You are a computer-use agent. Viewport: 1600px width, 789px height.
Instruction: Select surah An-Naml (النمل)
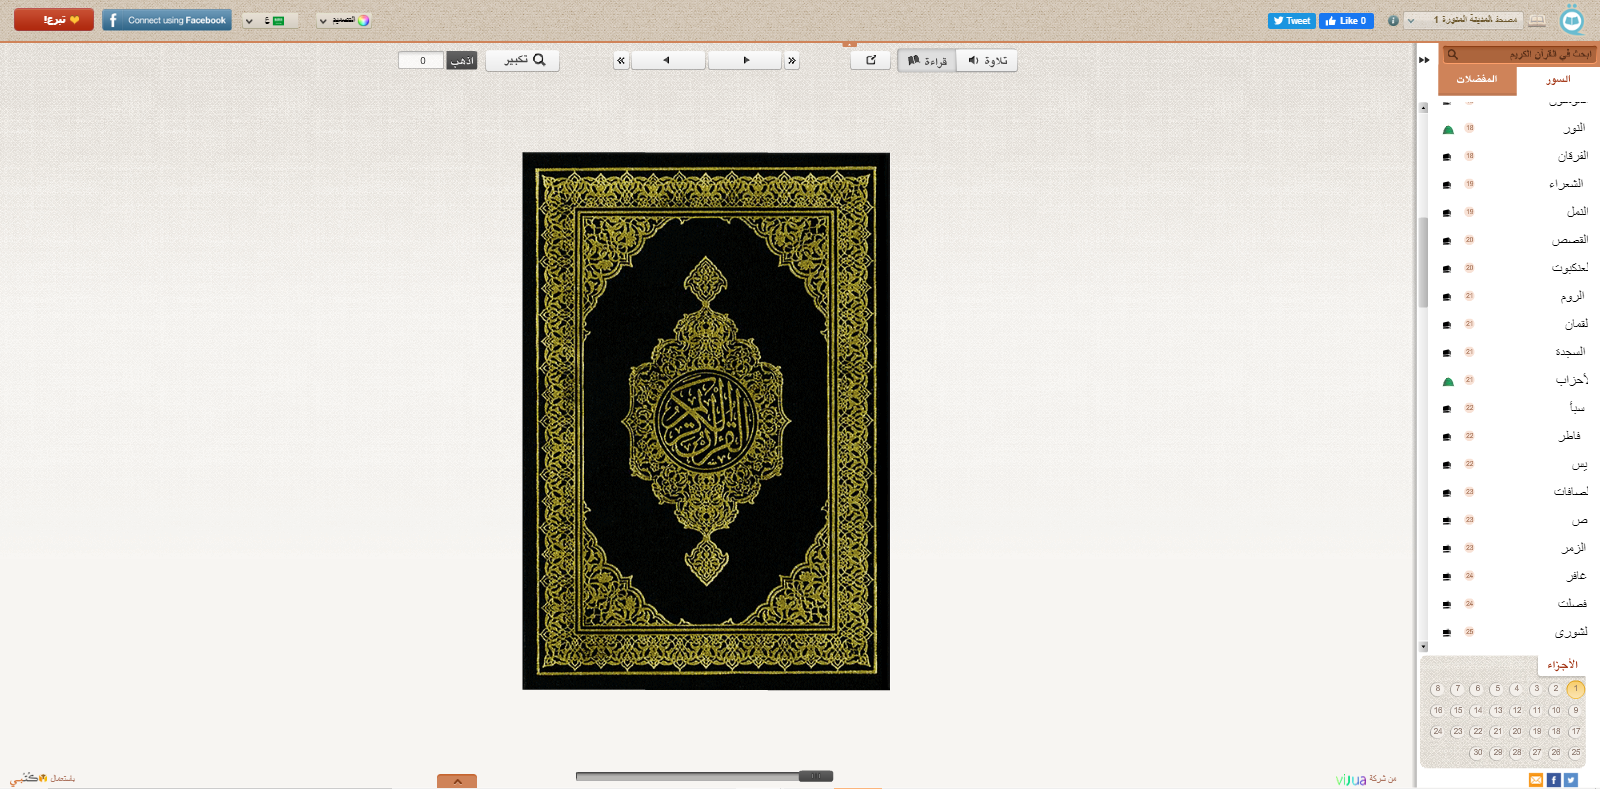point(1577,212)
